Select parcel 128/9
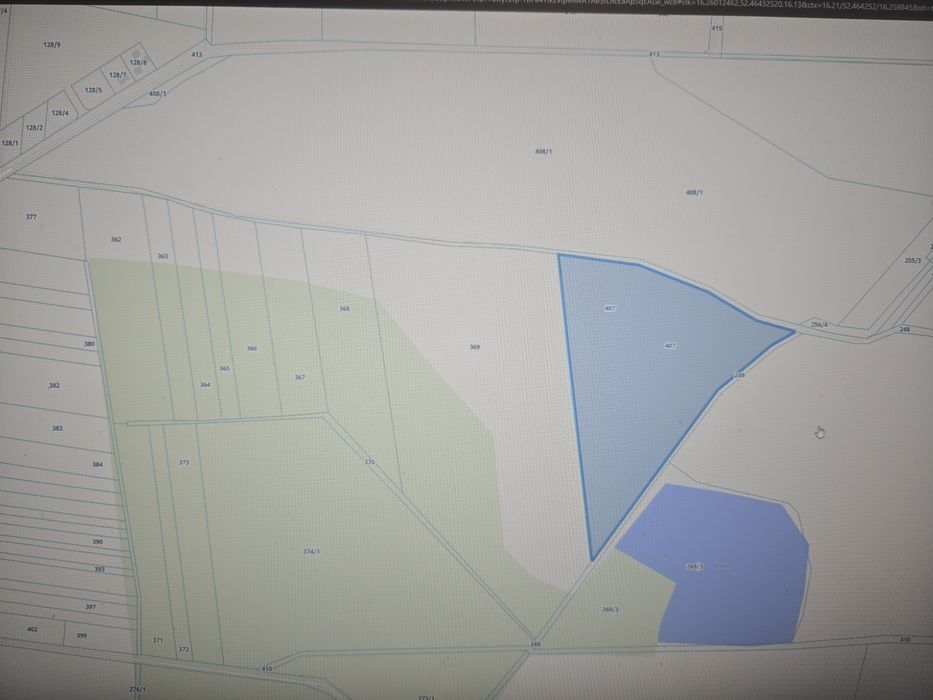 tap(52, 45)
